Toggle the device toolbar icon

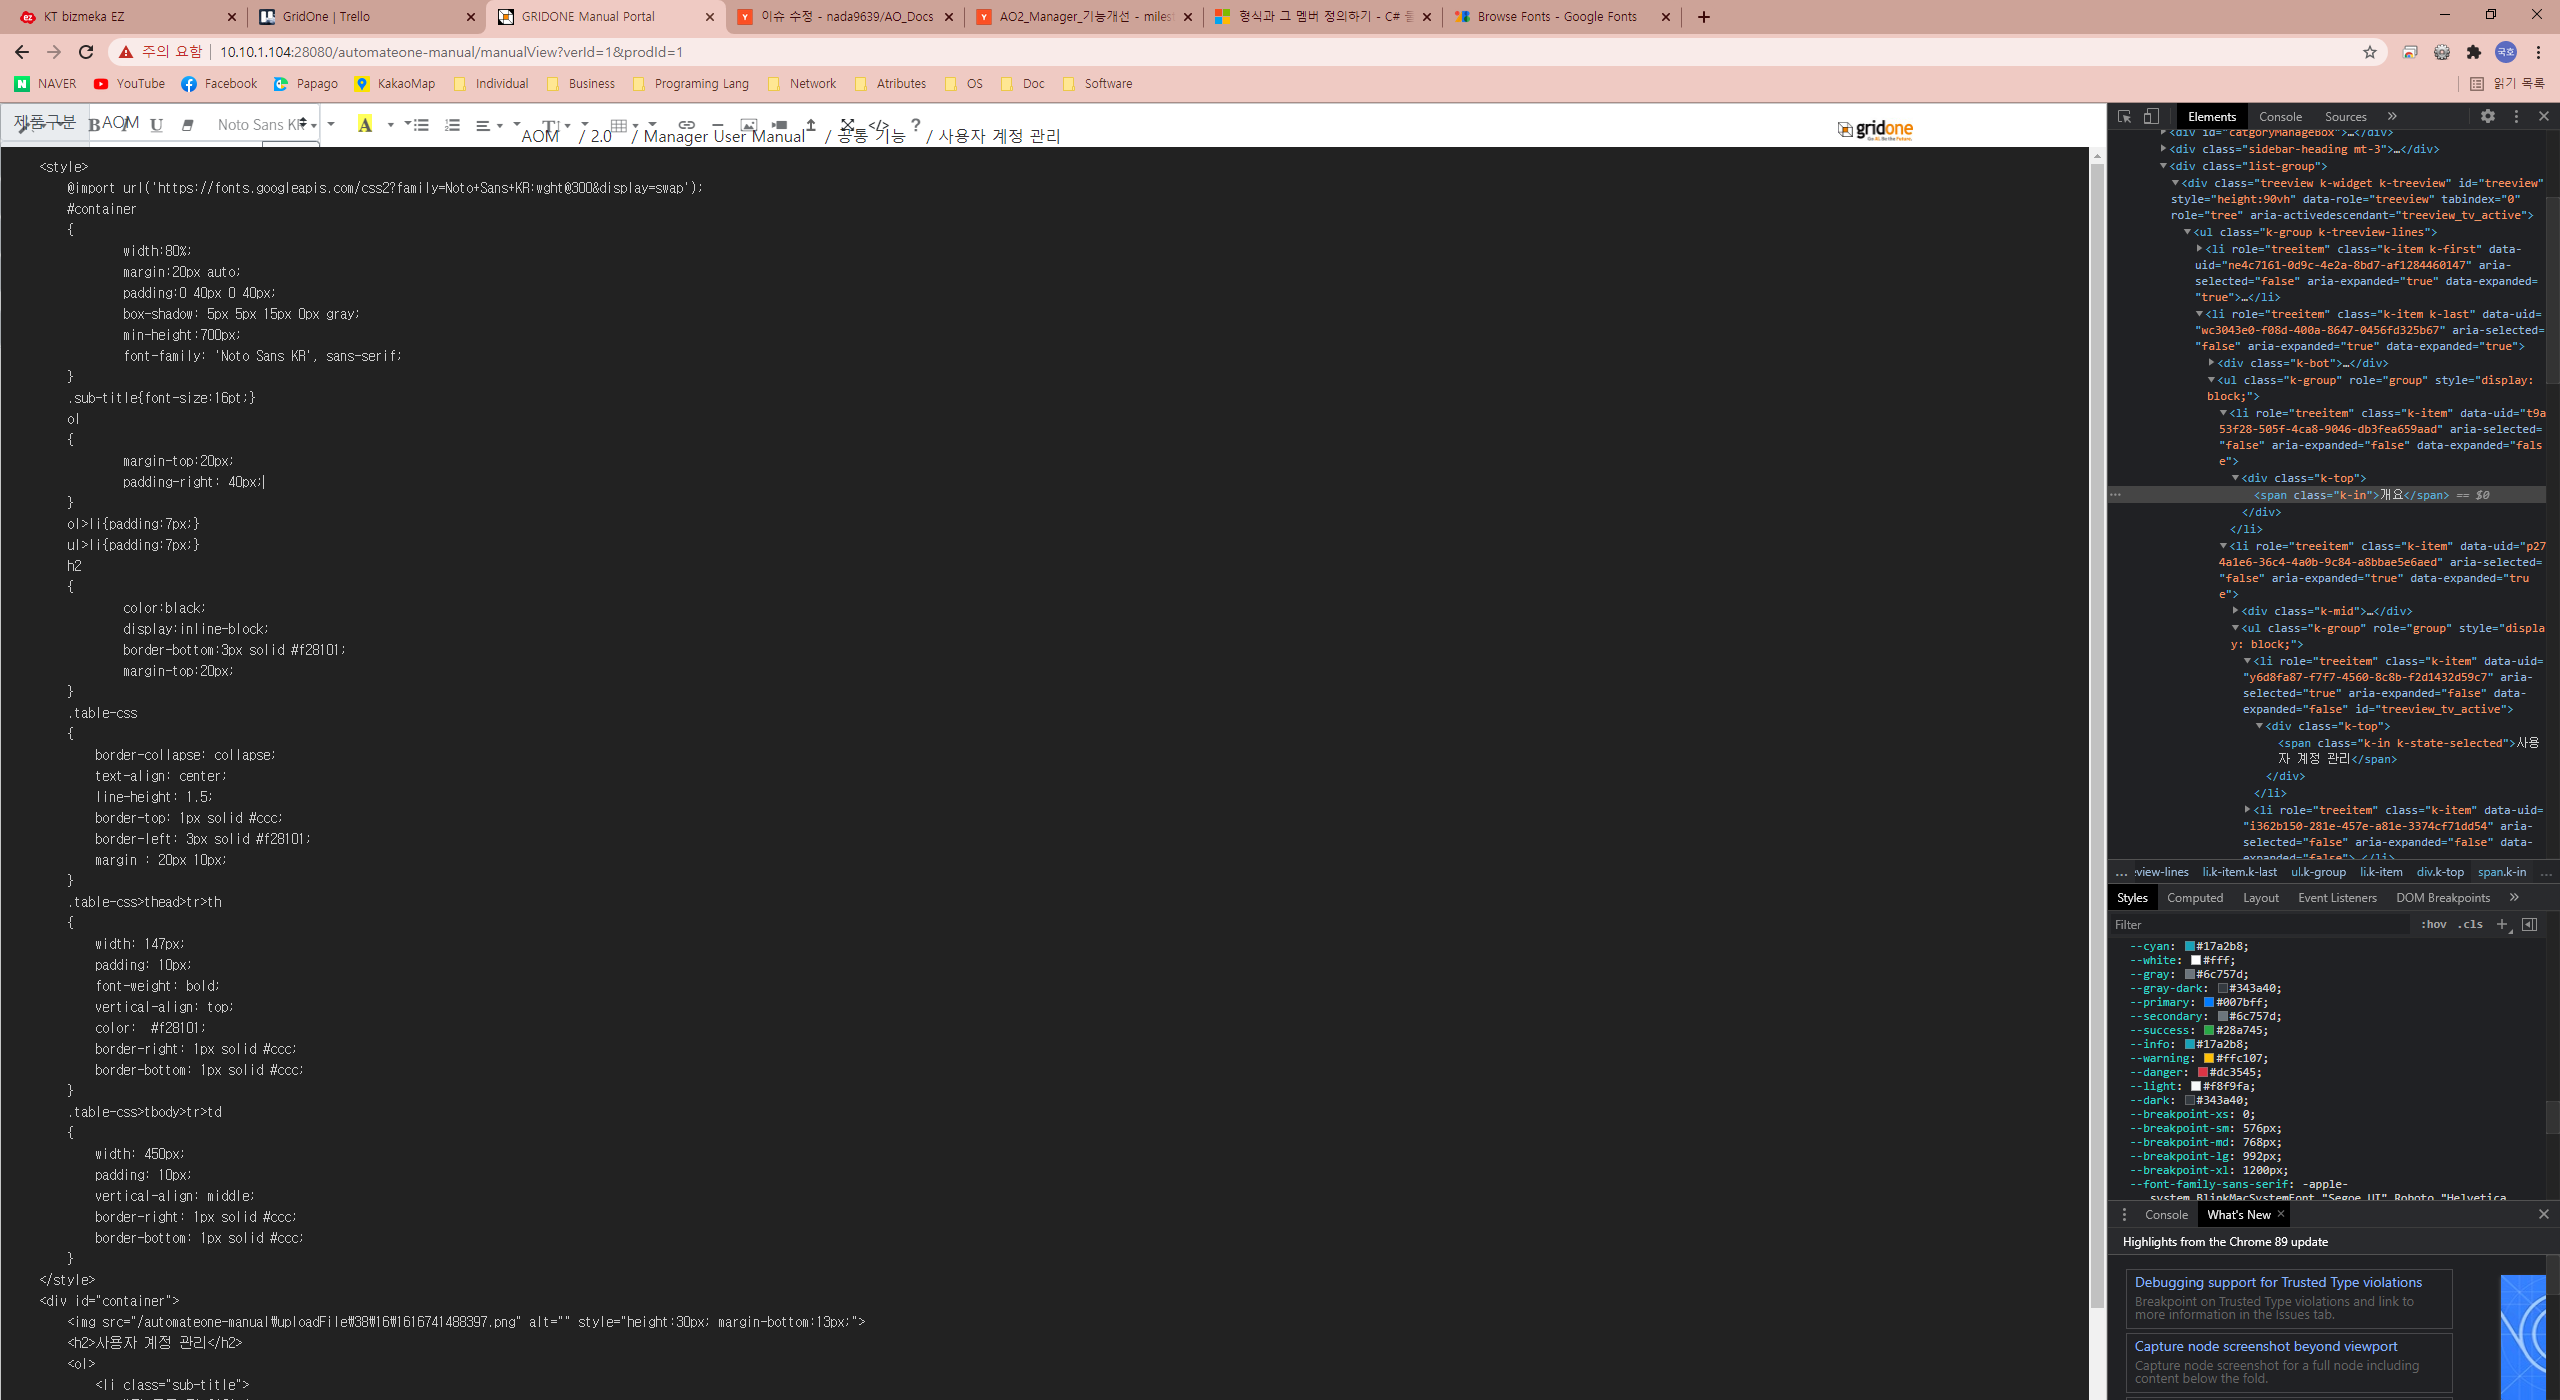(2151, 117)
